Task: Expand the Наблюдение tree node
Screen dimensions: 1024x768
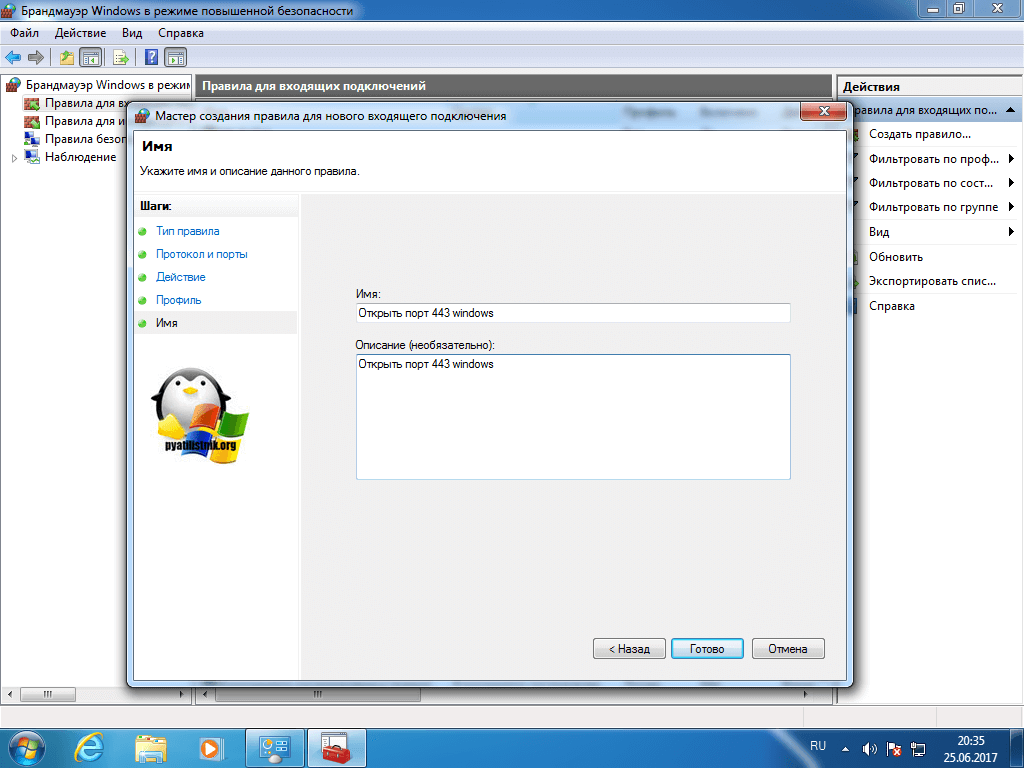Action: pos(14,158)
